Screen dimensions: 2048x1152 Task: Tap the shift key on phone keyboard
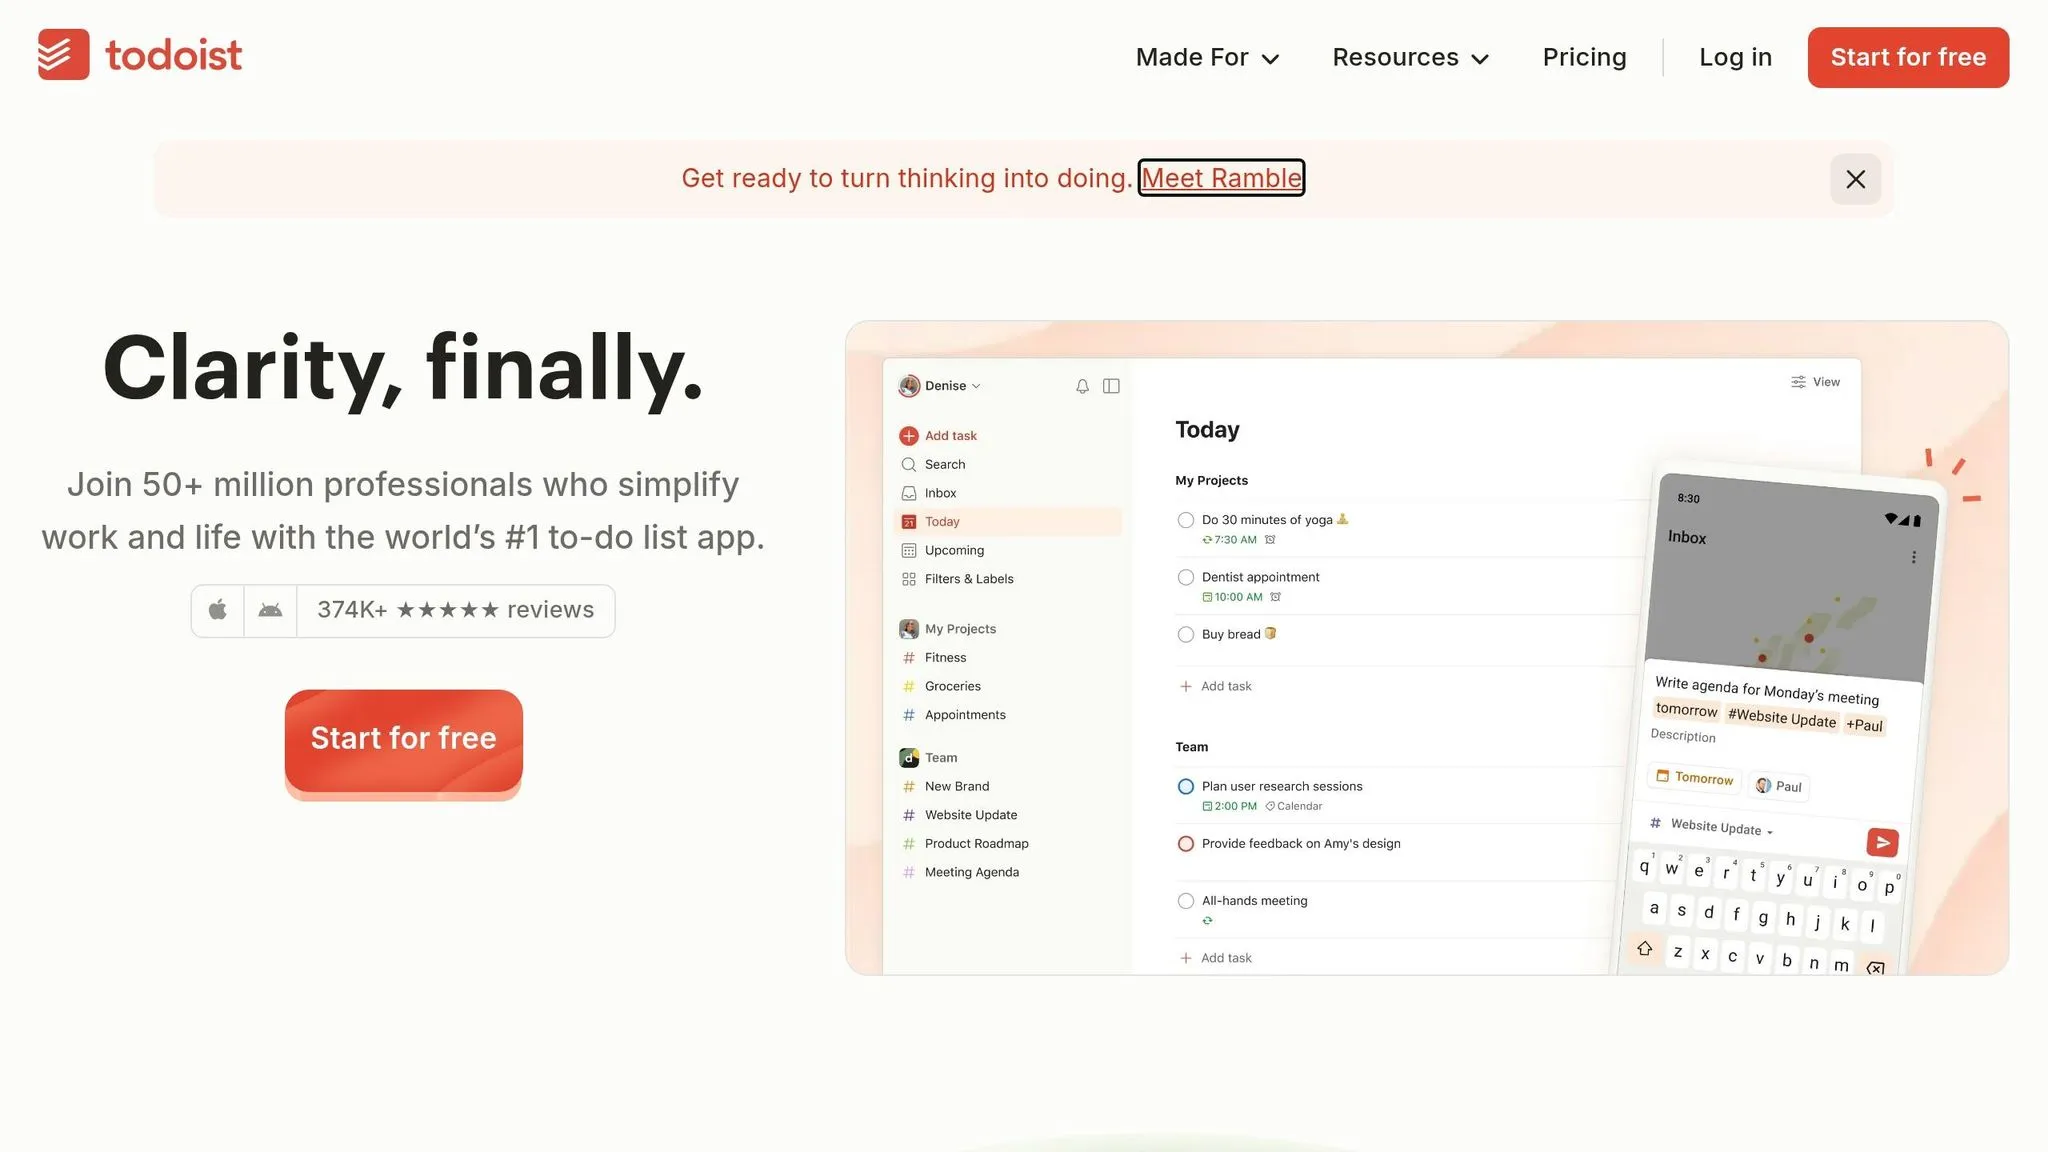click(1644, 948)
